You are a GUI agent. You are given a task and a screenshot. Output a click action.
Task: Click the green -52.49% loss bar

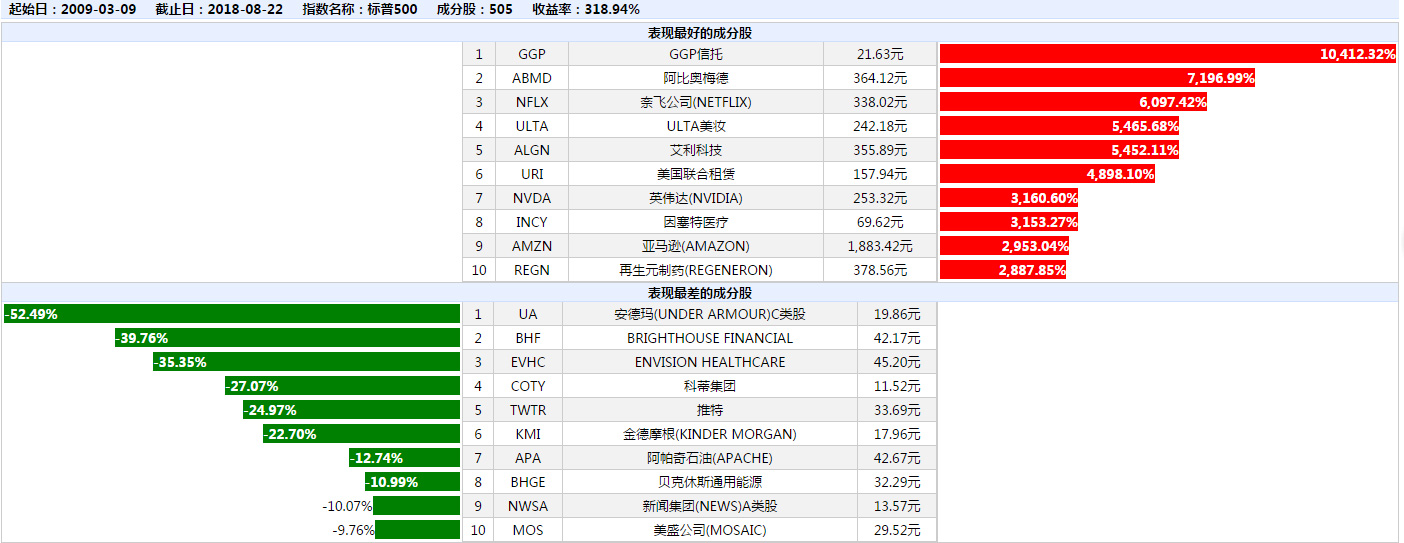(232, 314)
